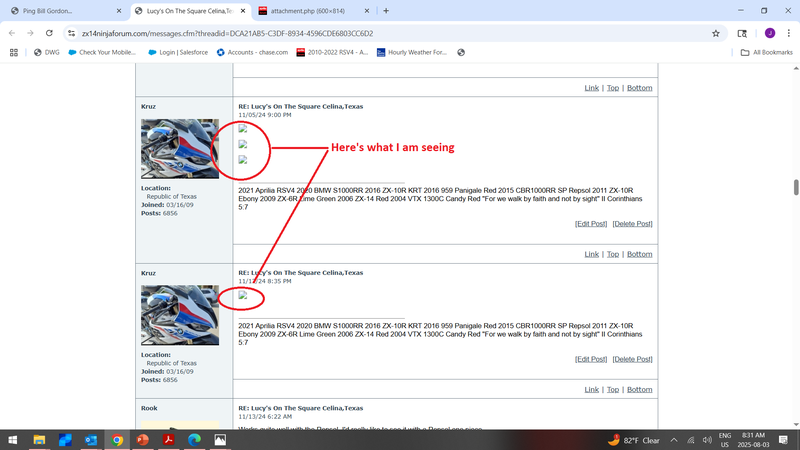Image resolution: width=800 pixels, height=450 pixels.
Task: Open the notification center icon
Action: 784,440
